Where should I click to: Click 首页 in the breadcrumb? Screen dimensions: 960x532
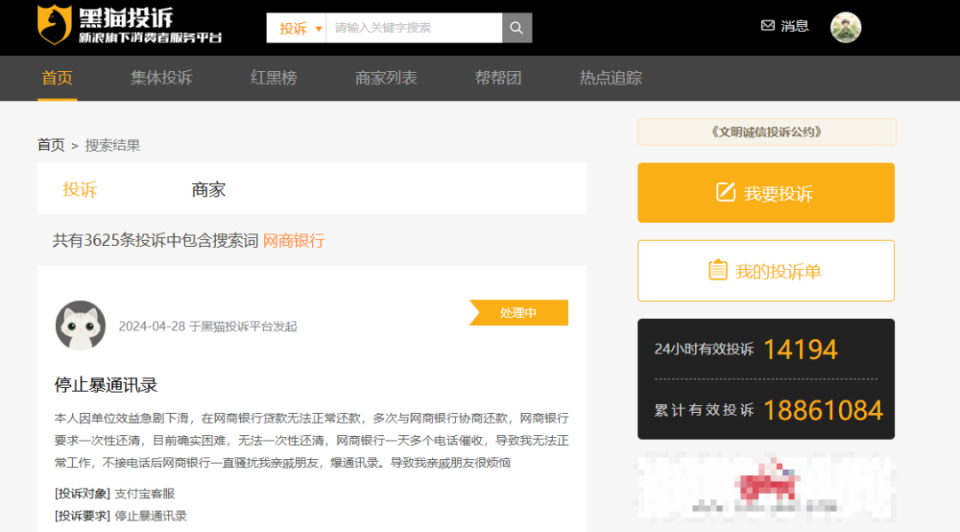tap(51, 145)
